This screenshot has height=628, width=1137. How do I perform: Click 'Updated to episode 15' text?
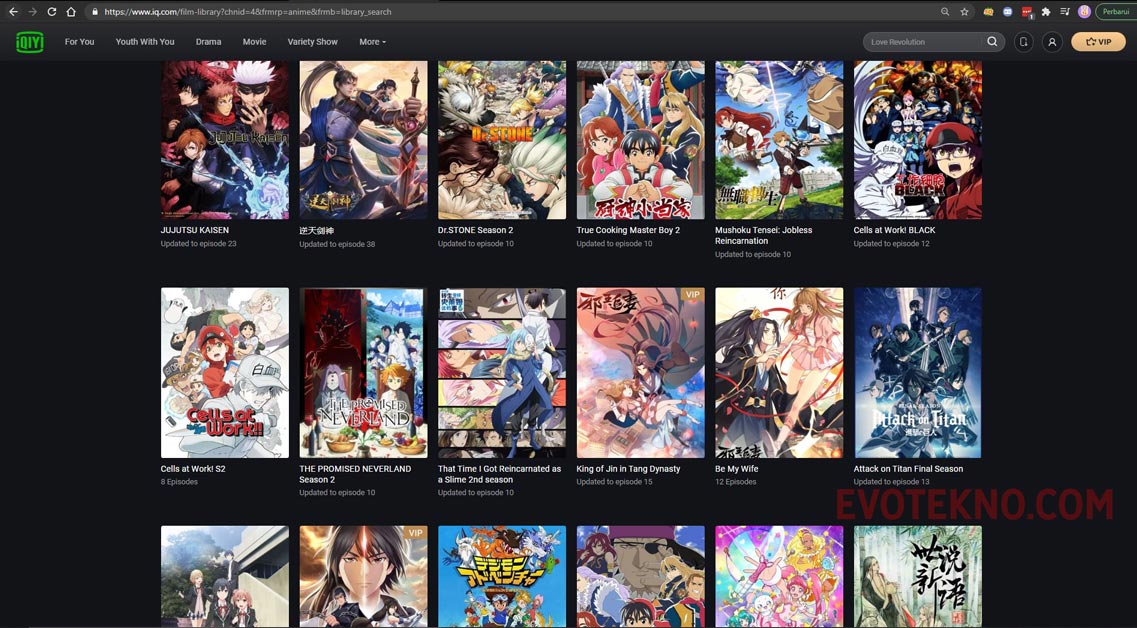[x=614, y=482]
